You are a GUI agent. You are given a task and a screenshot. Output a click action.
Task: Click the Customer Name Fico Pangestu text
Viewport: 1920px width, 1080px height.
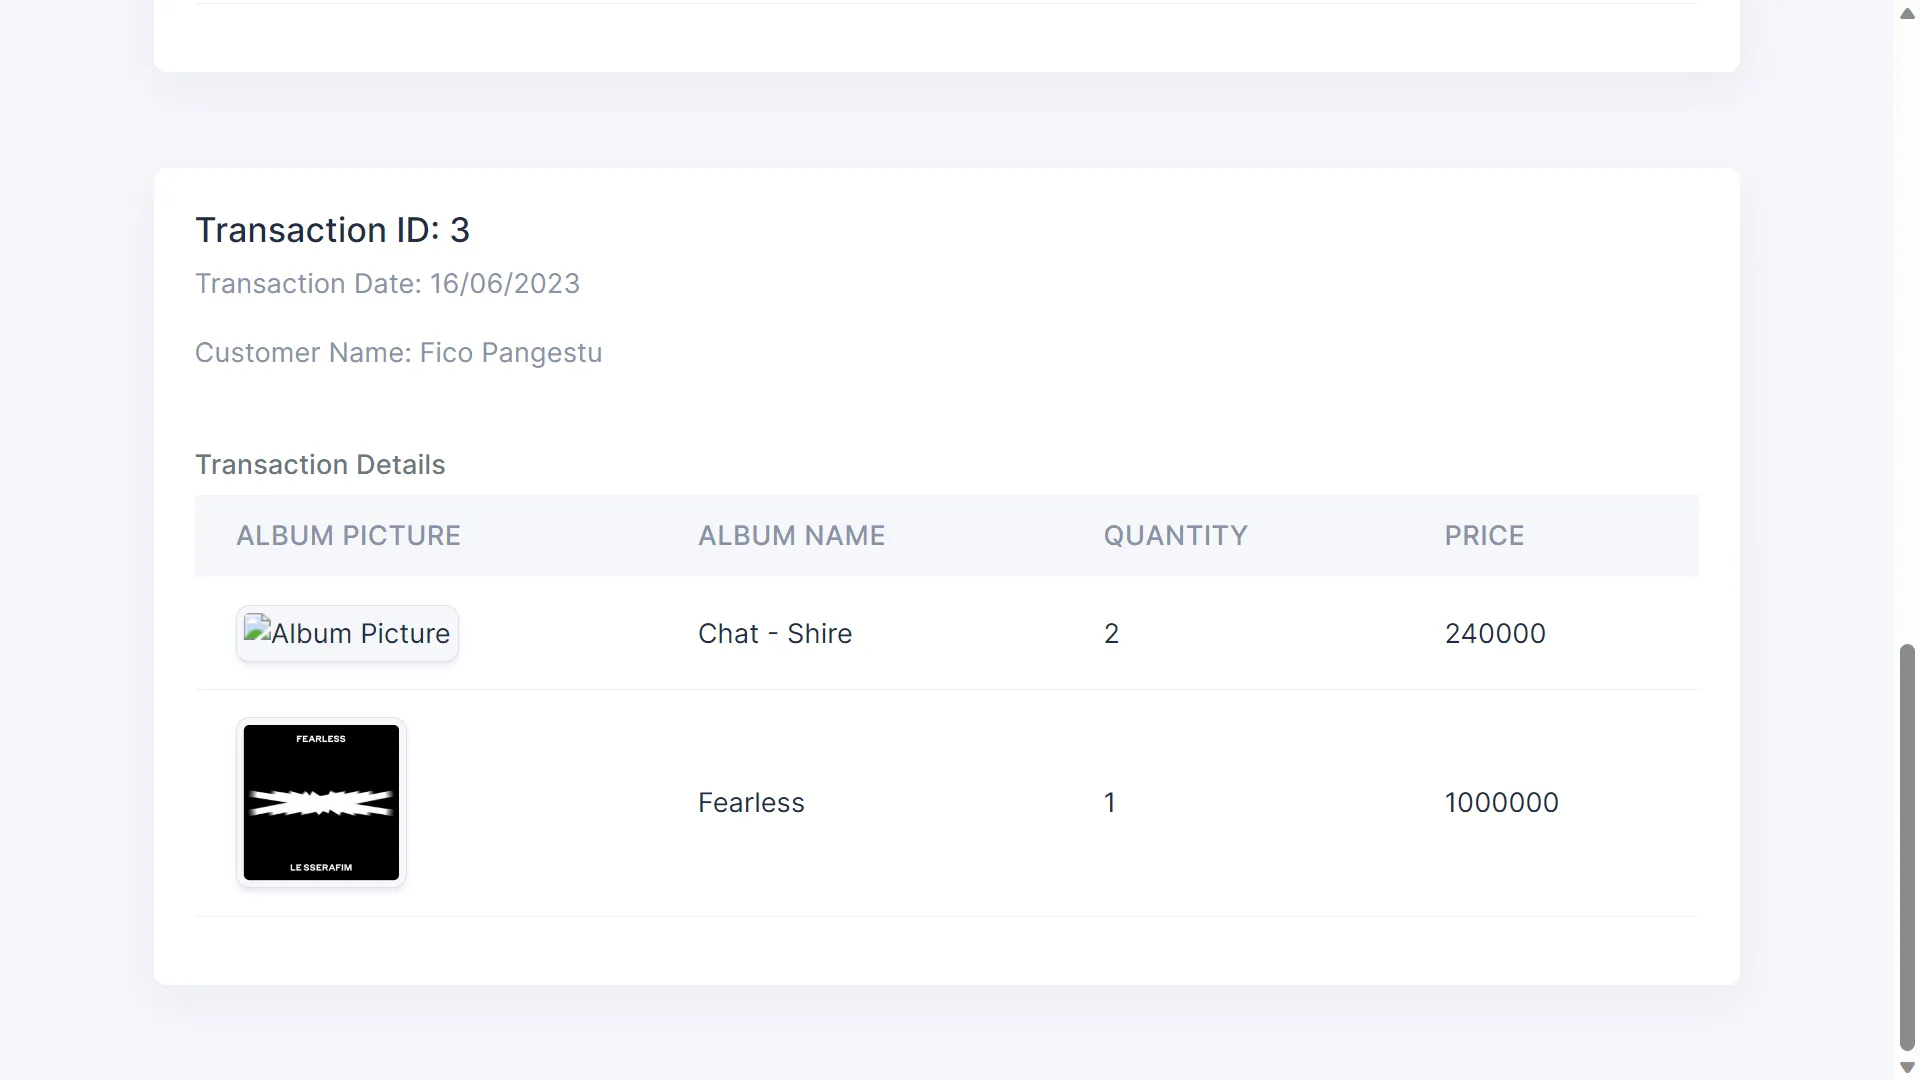pyautogui.click(x=398, y=353)
